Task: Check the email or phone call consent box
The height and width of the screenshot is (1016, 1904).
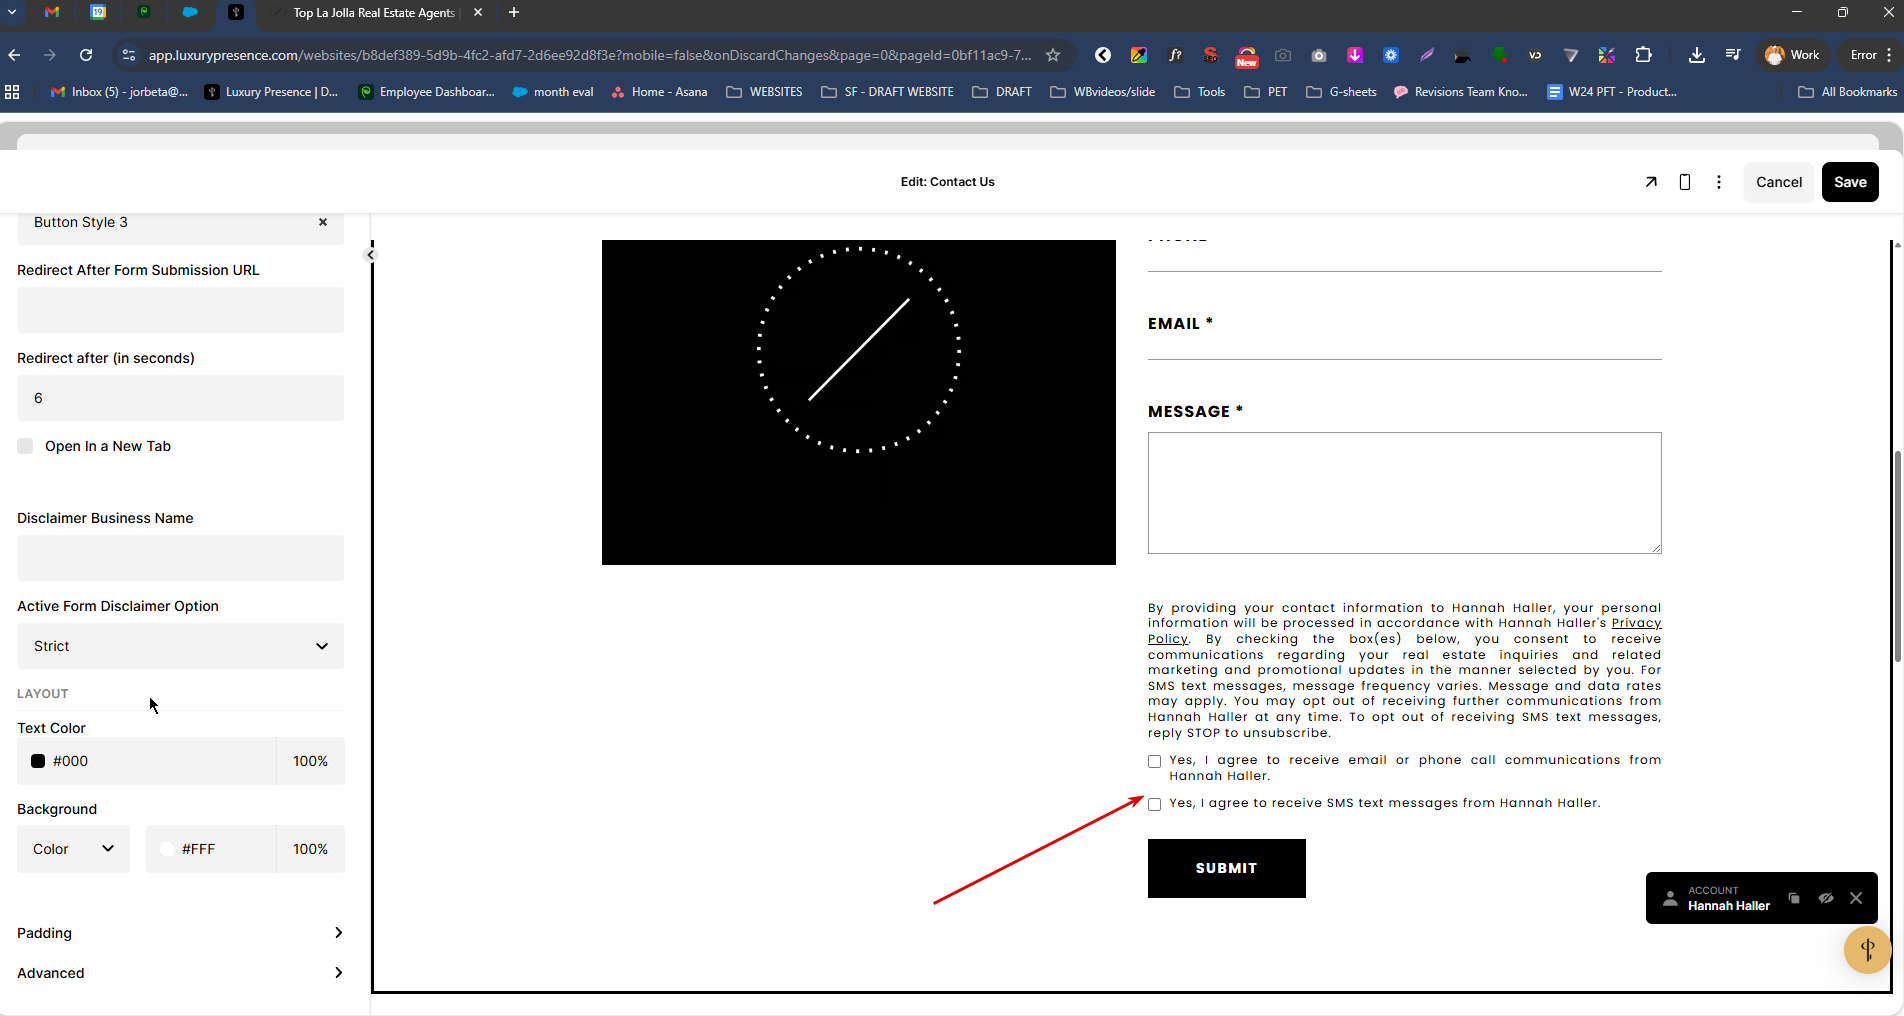Action: point(1155,761)
